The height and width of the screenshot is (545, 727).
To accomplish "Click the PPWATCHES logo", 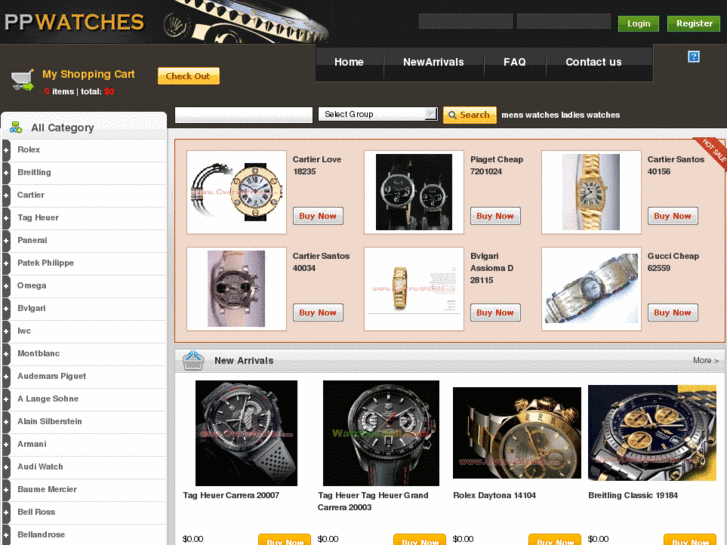I will [74, 22].
